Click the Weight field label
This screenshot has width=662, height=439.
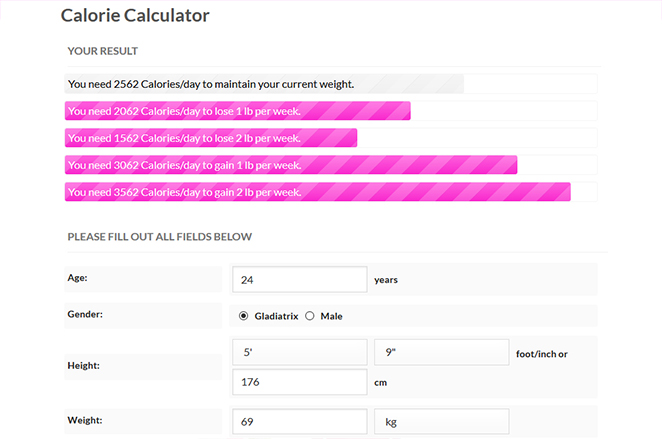(85, 420)
